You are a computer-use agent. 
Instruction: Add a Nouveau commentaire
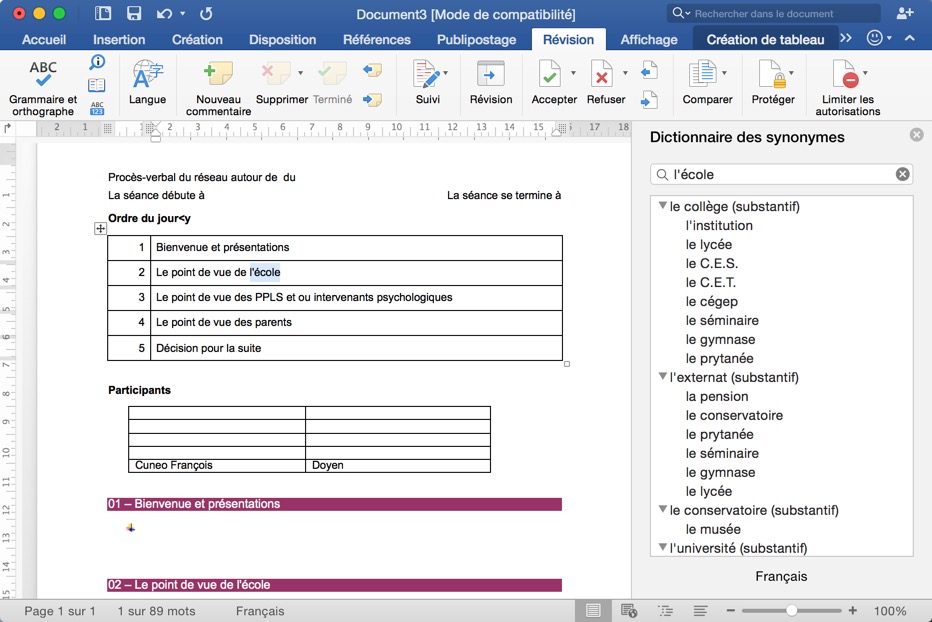tap(218, 87)
